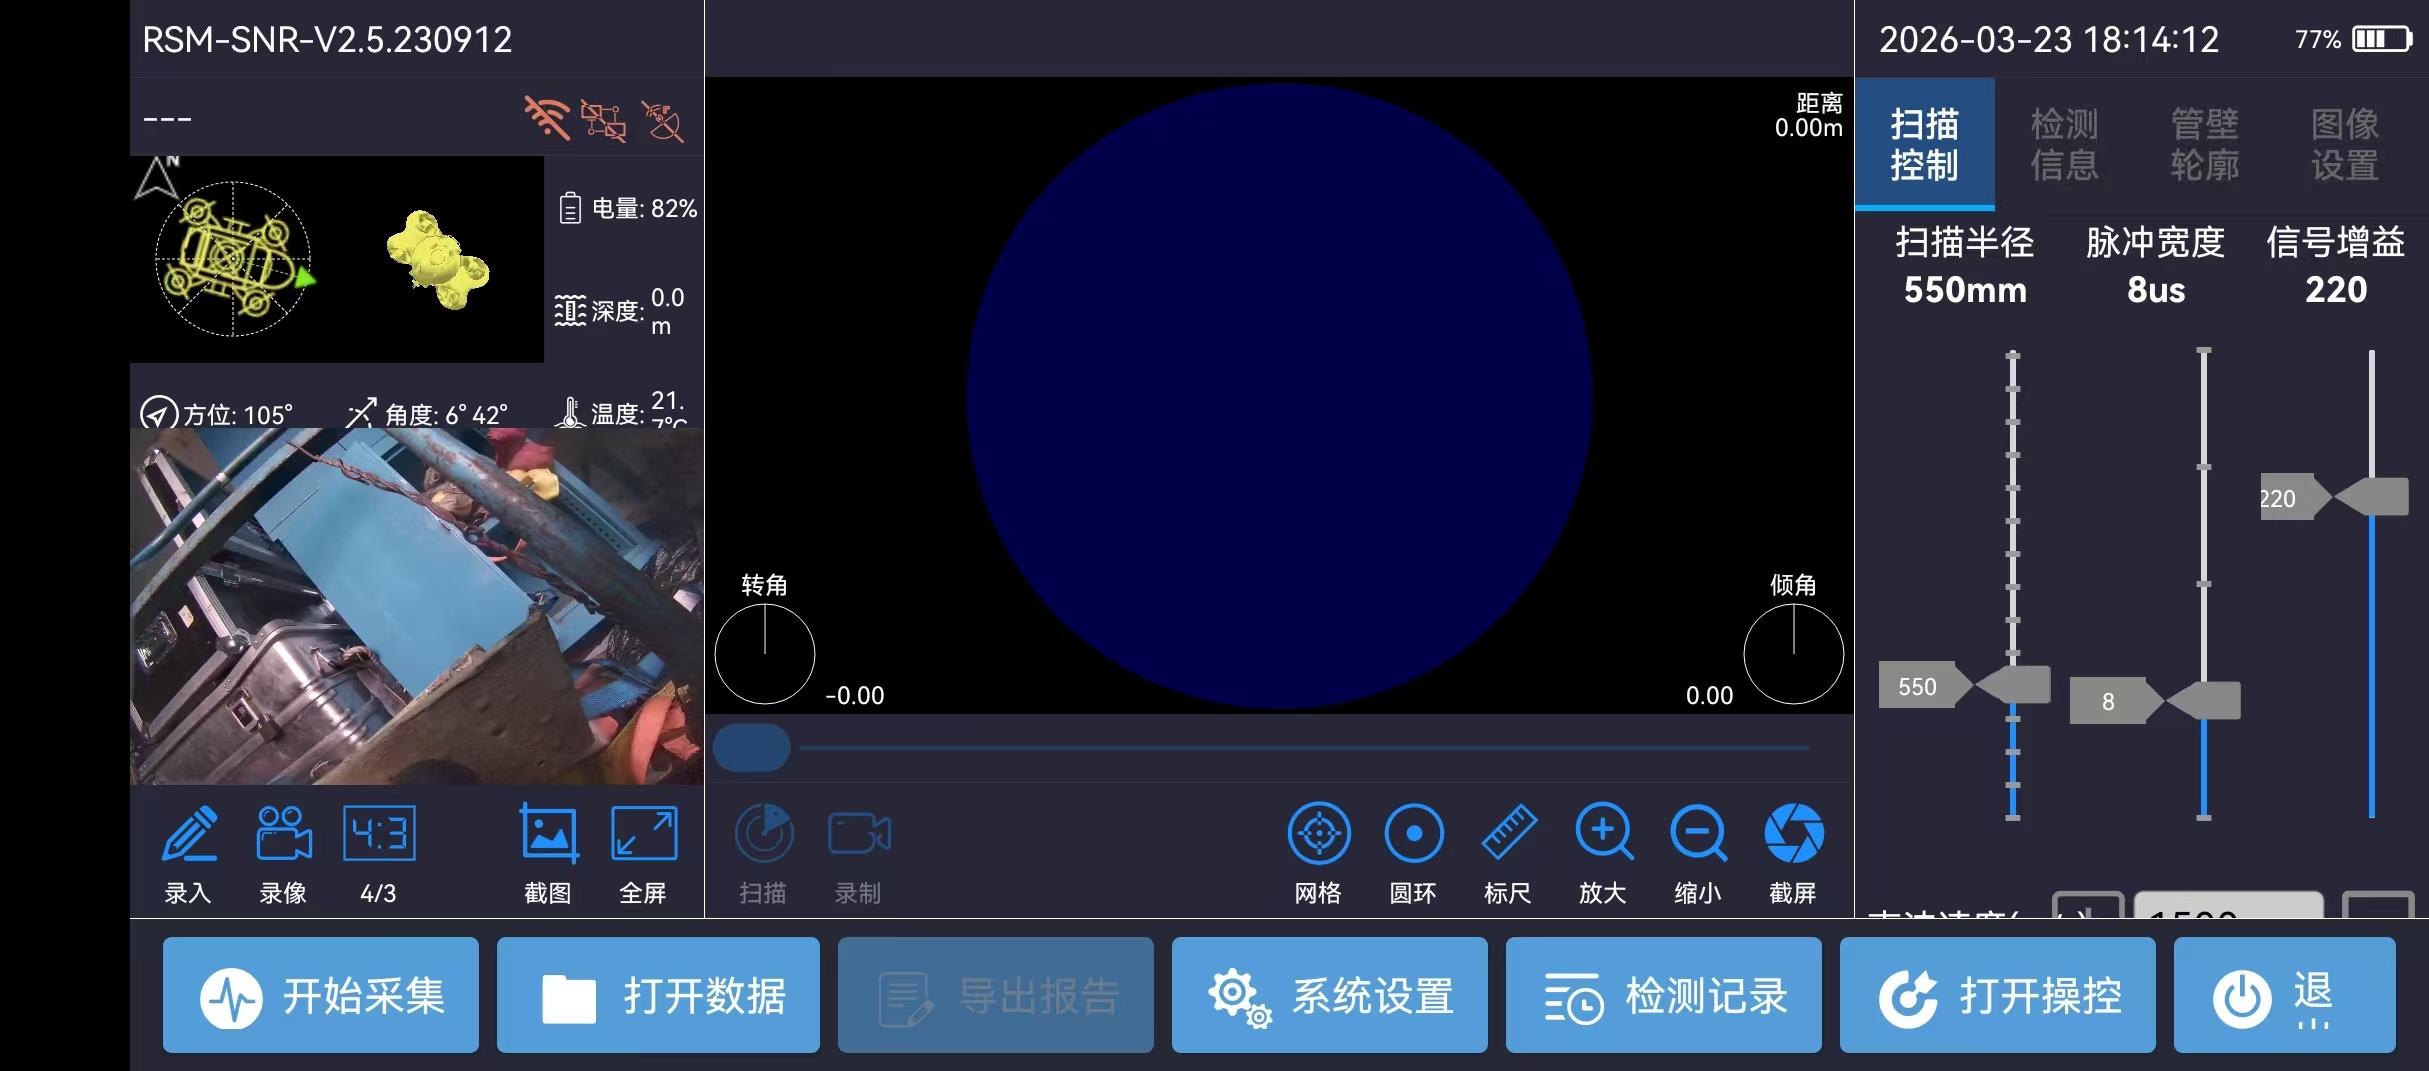The image size is (2429, 1071).
Task: Expand camera view with 全屏 icon
Action: click(644, 834)
